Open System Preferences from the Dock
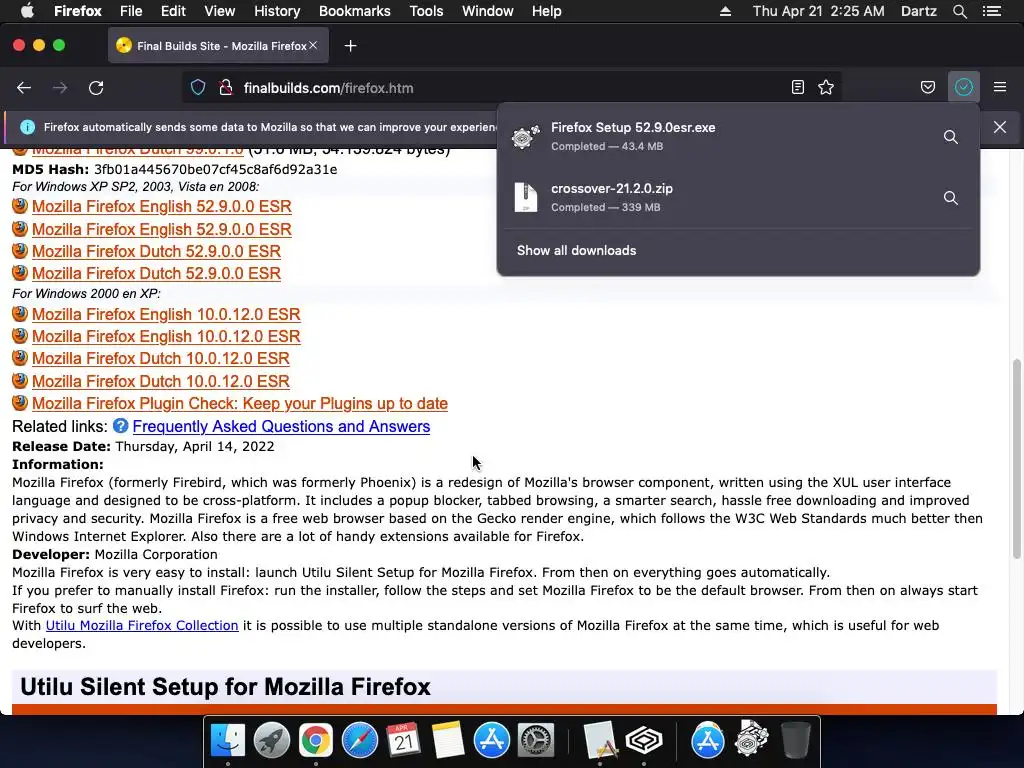Viewport: 1024px width, 768px height. (536, 740)
